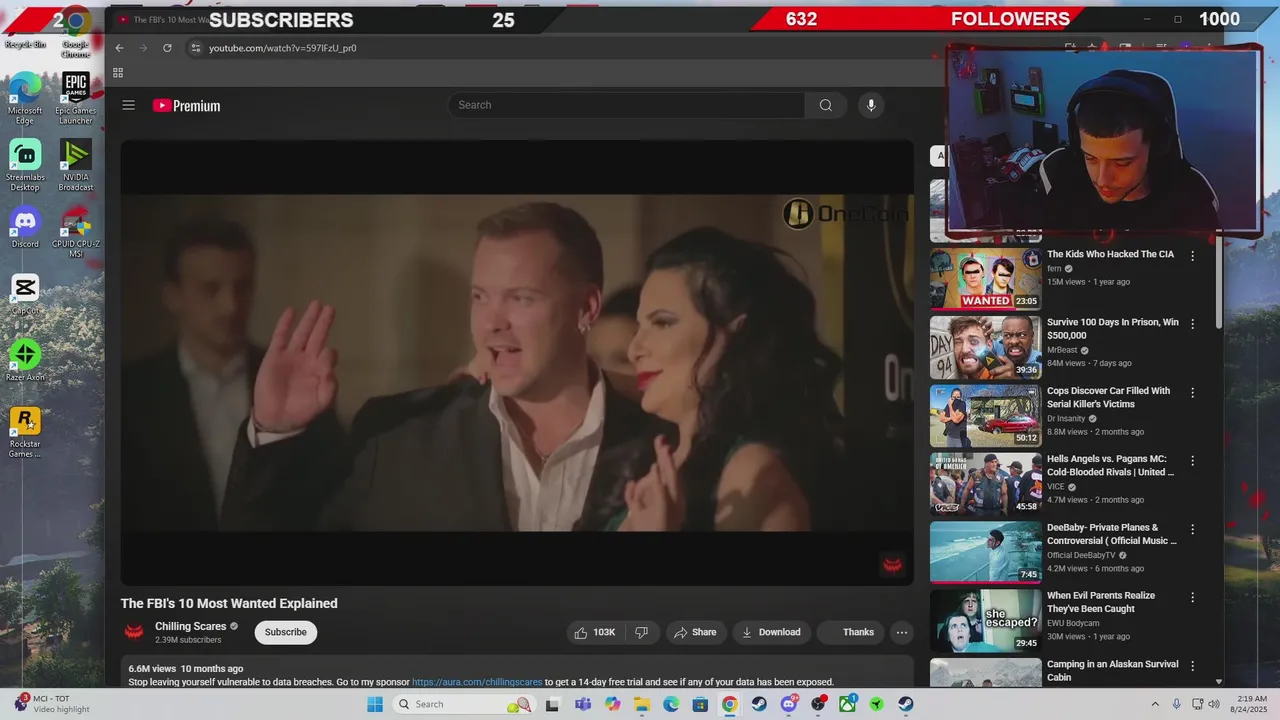Click the playing FBI video frame

517,362
